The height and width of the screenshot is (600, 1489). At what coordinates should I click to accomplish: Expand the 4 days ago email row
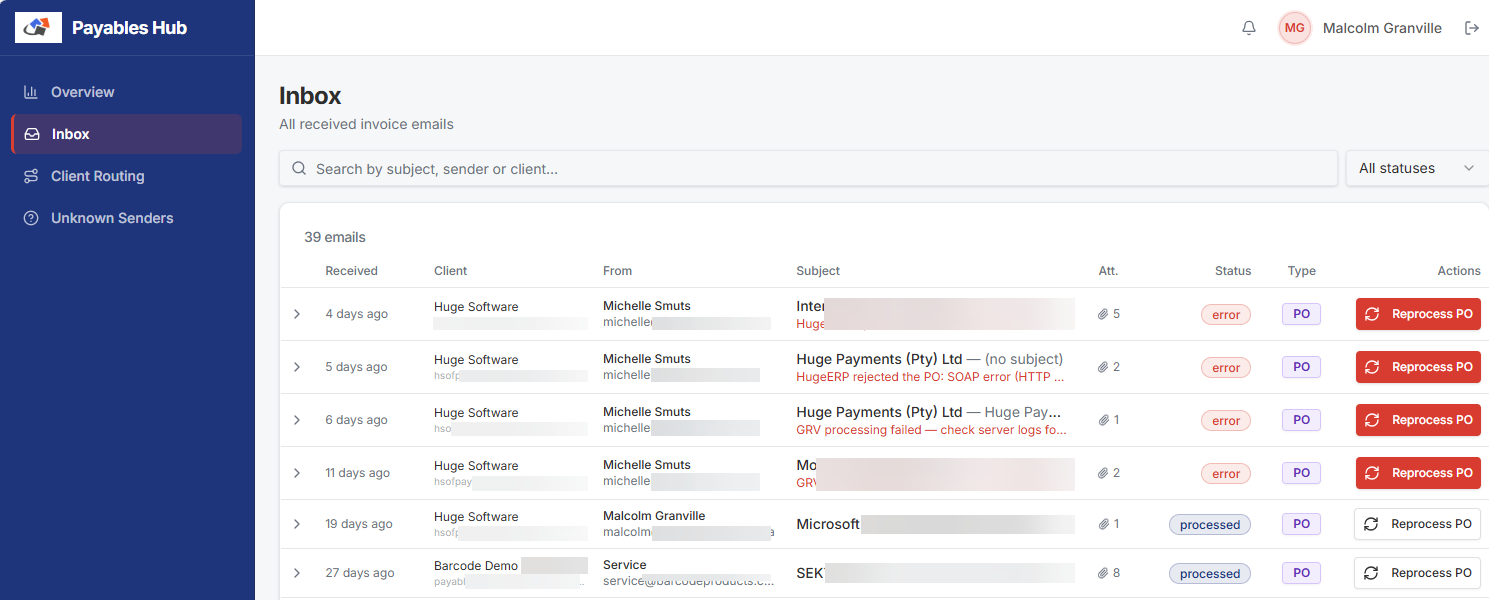[297, 314]
